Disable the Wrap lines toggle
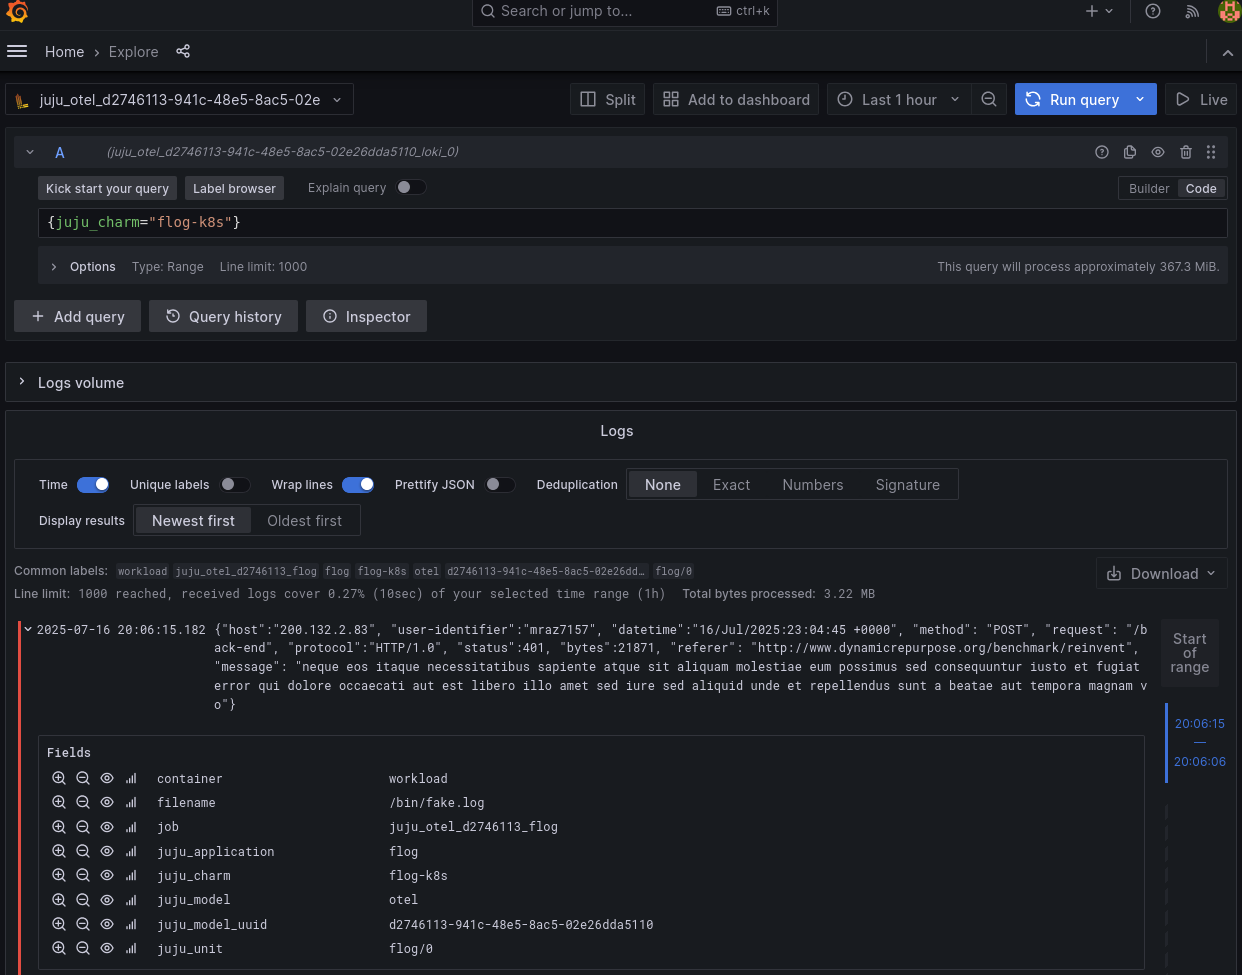1242x975 pixels. coord(358,485)
